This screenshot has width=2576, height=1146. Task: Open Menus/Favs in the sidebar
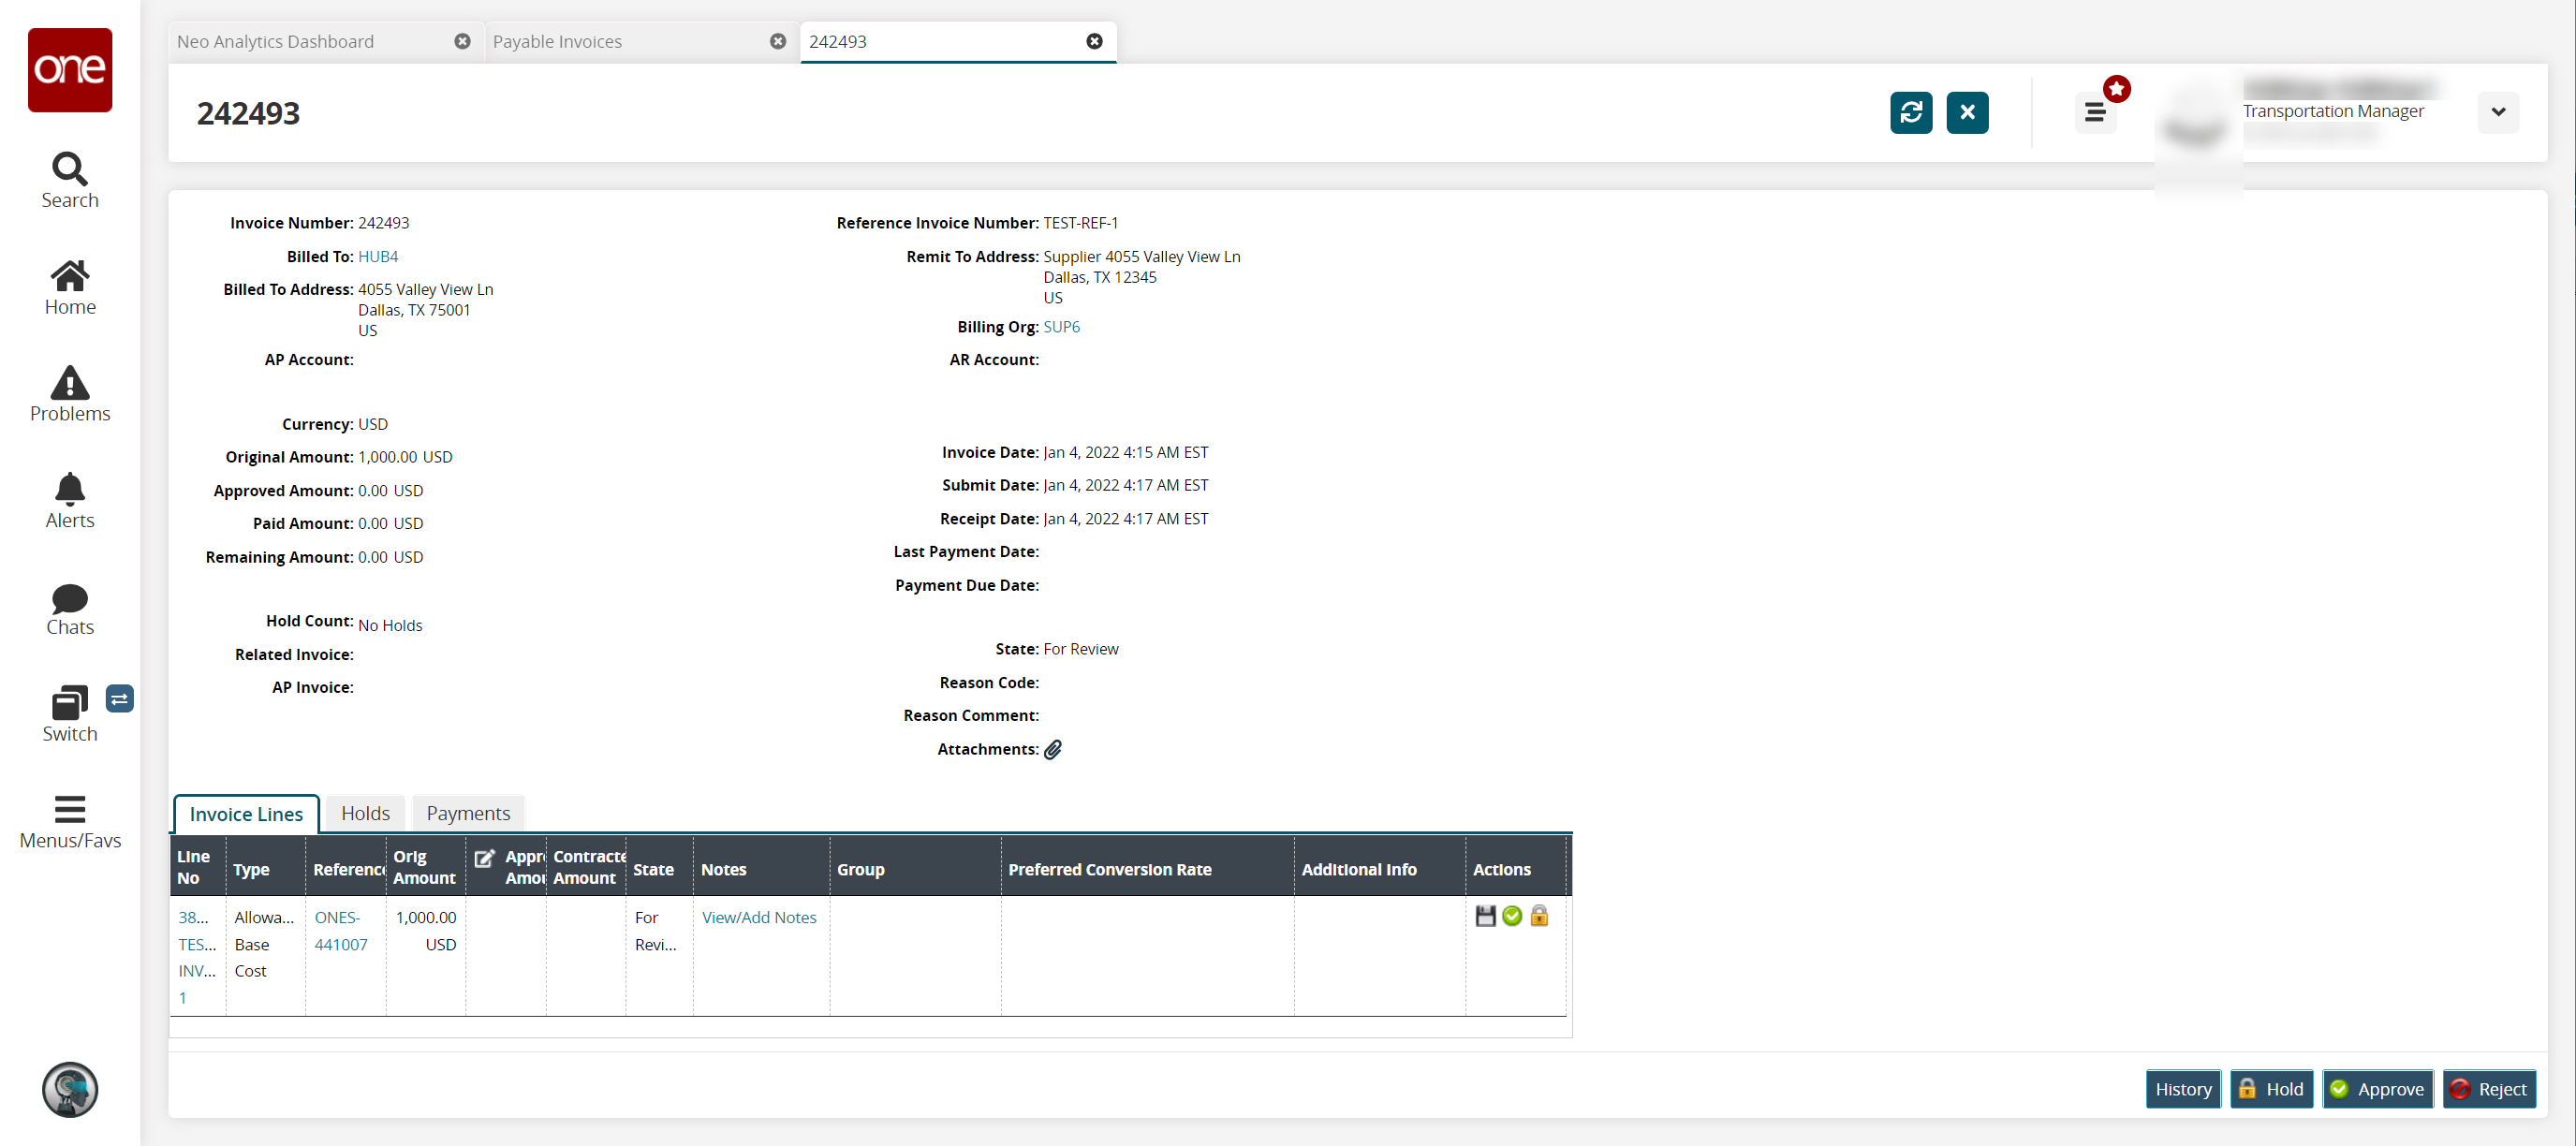pyautogui.click(x=70, y=822)
